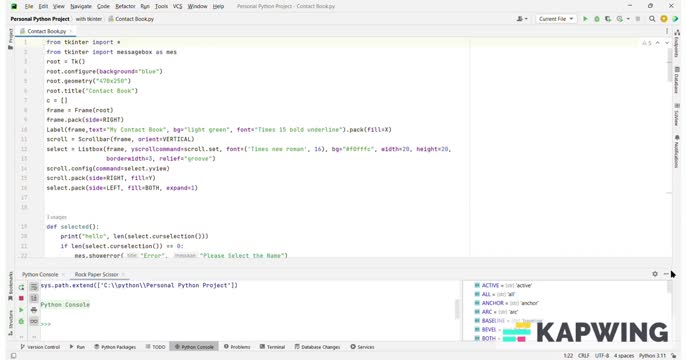Expand the profiler run options arrow
The image size is (686, 360).
coord(628,19)
